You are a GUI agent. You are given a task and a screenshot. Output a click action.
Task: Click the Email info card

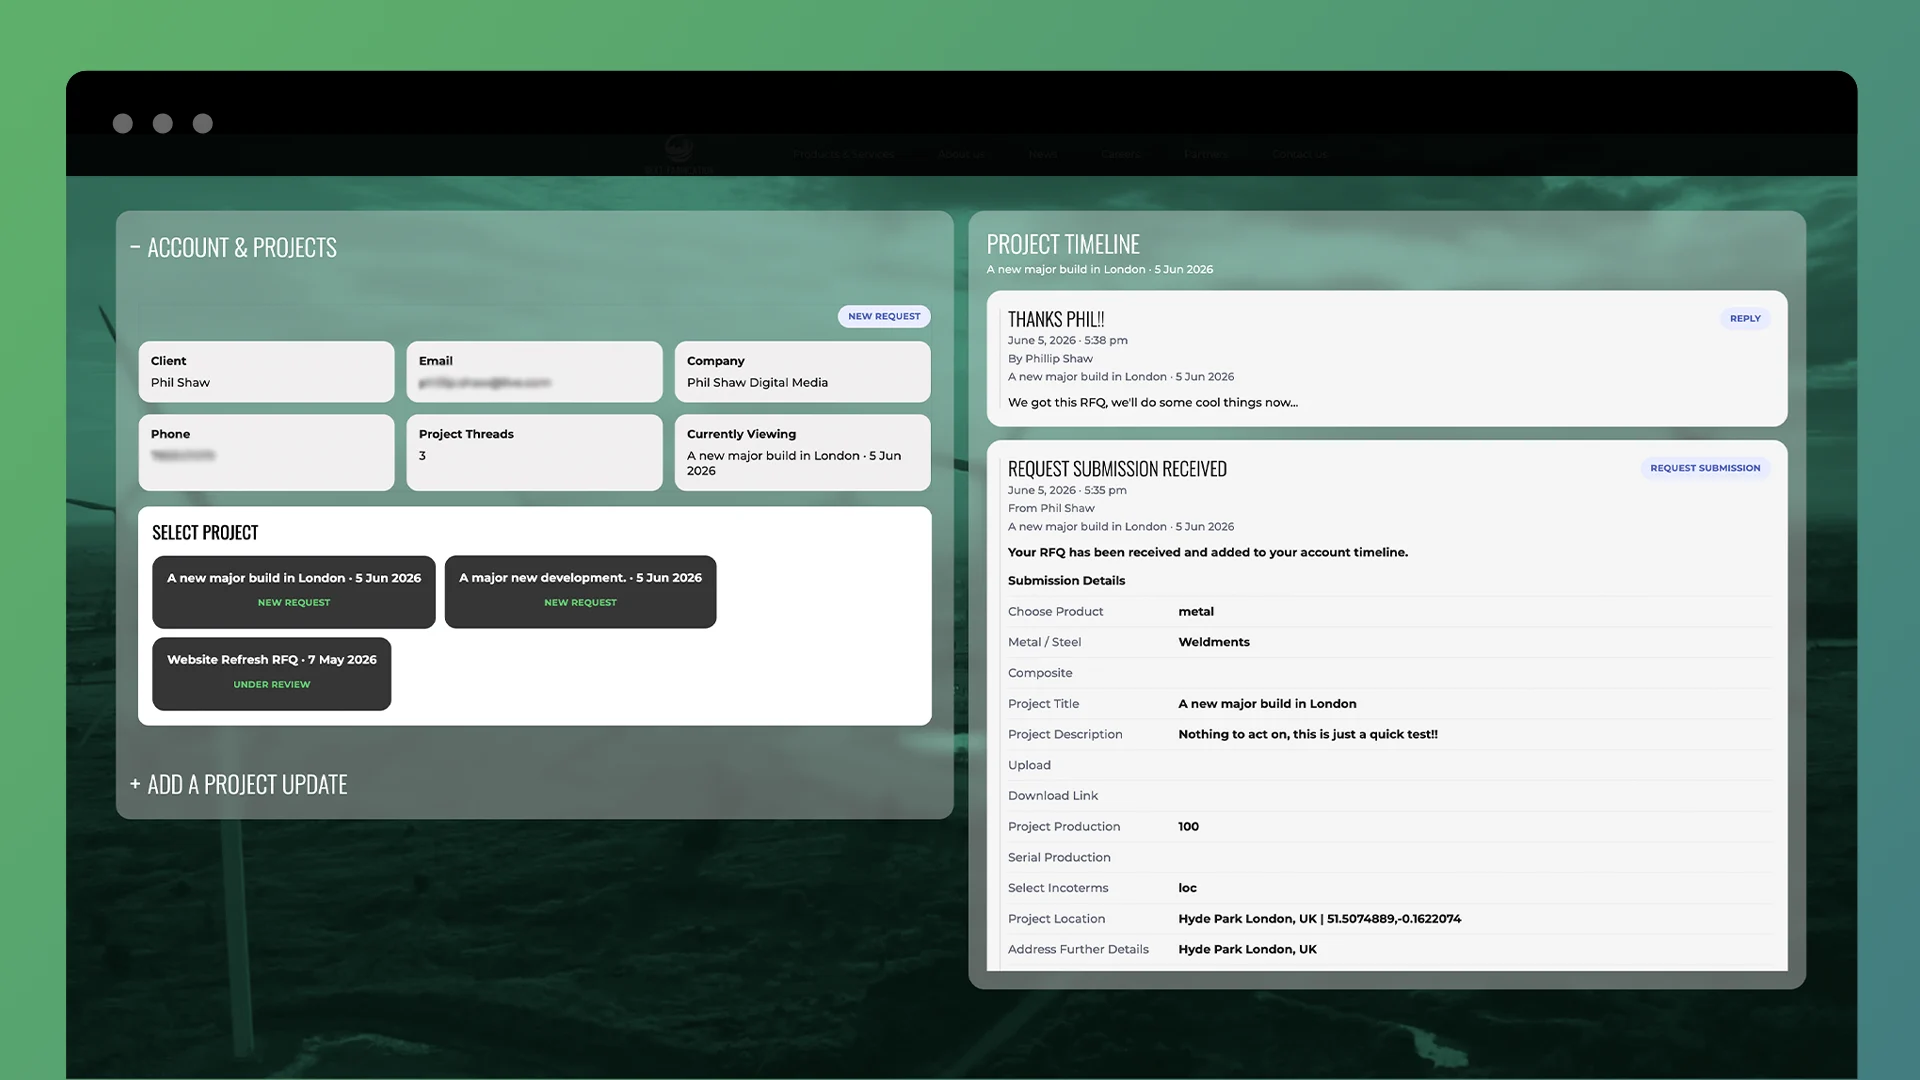534,372
